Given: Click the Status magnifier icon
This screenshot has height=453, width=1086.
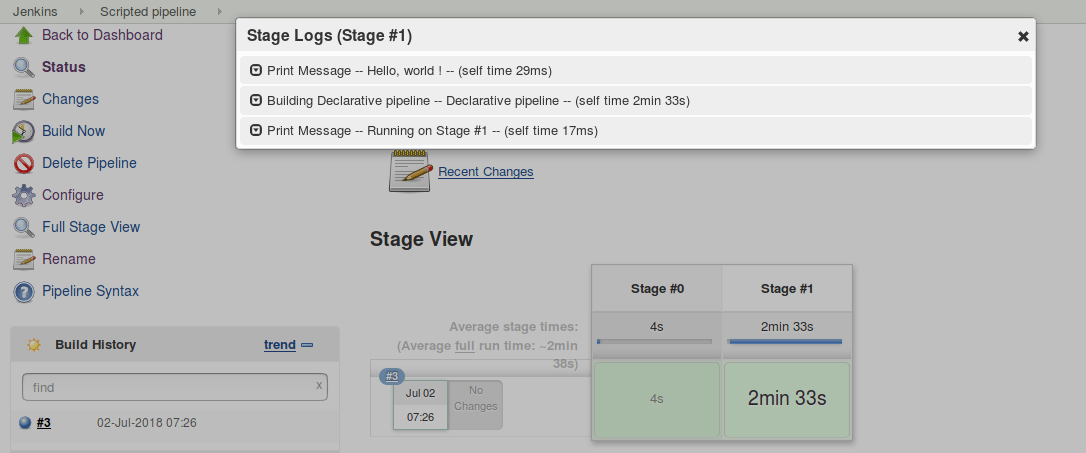Looking at the screenshot, I should (24, 67).
